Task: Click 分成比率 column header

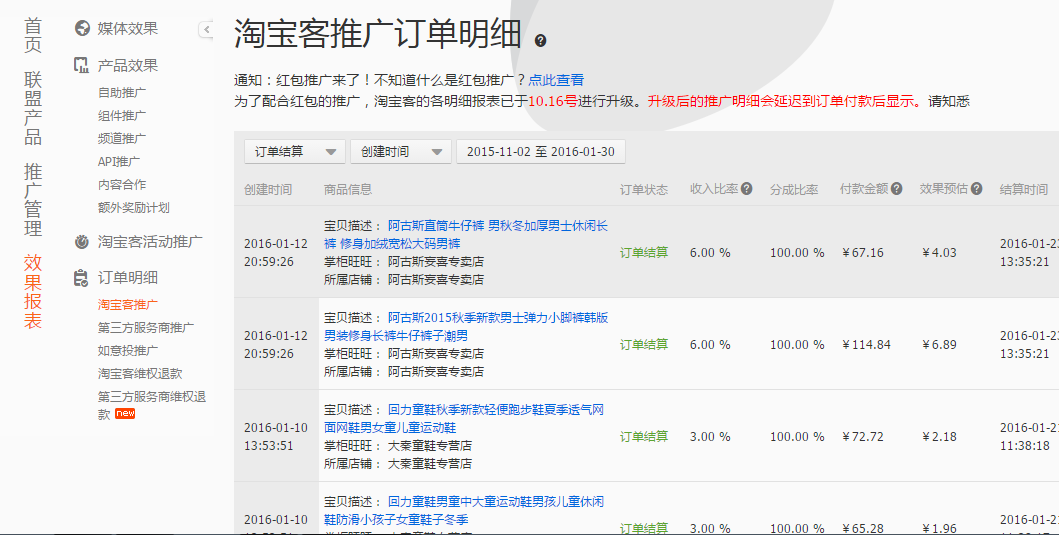Action: [794, 189]
